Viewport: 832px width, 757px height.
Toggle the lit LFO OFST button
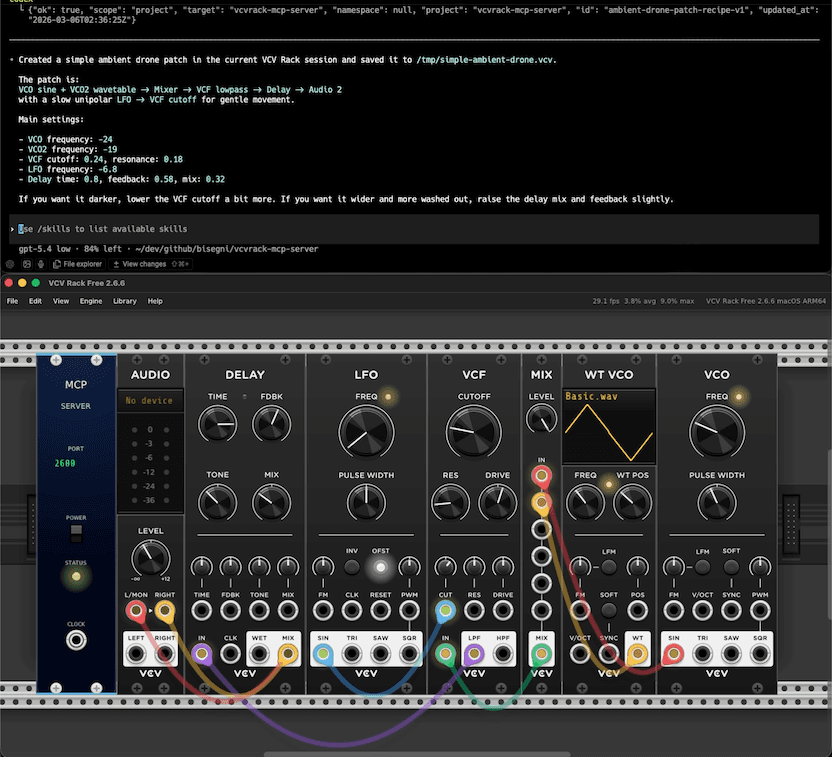380,567
